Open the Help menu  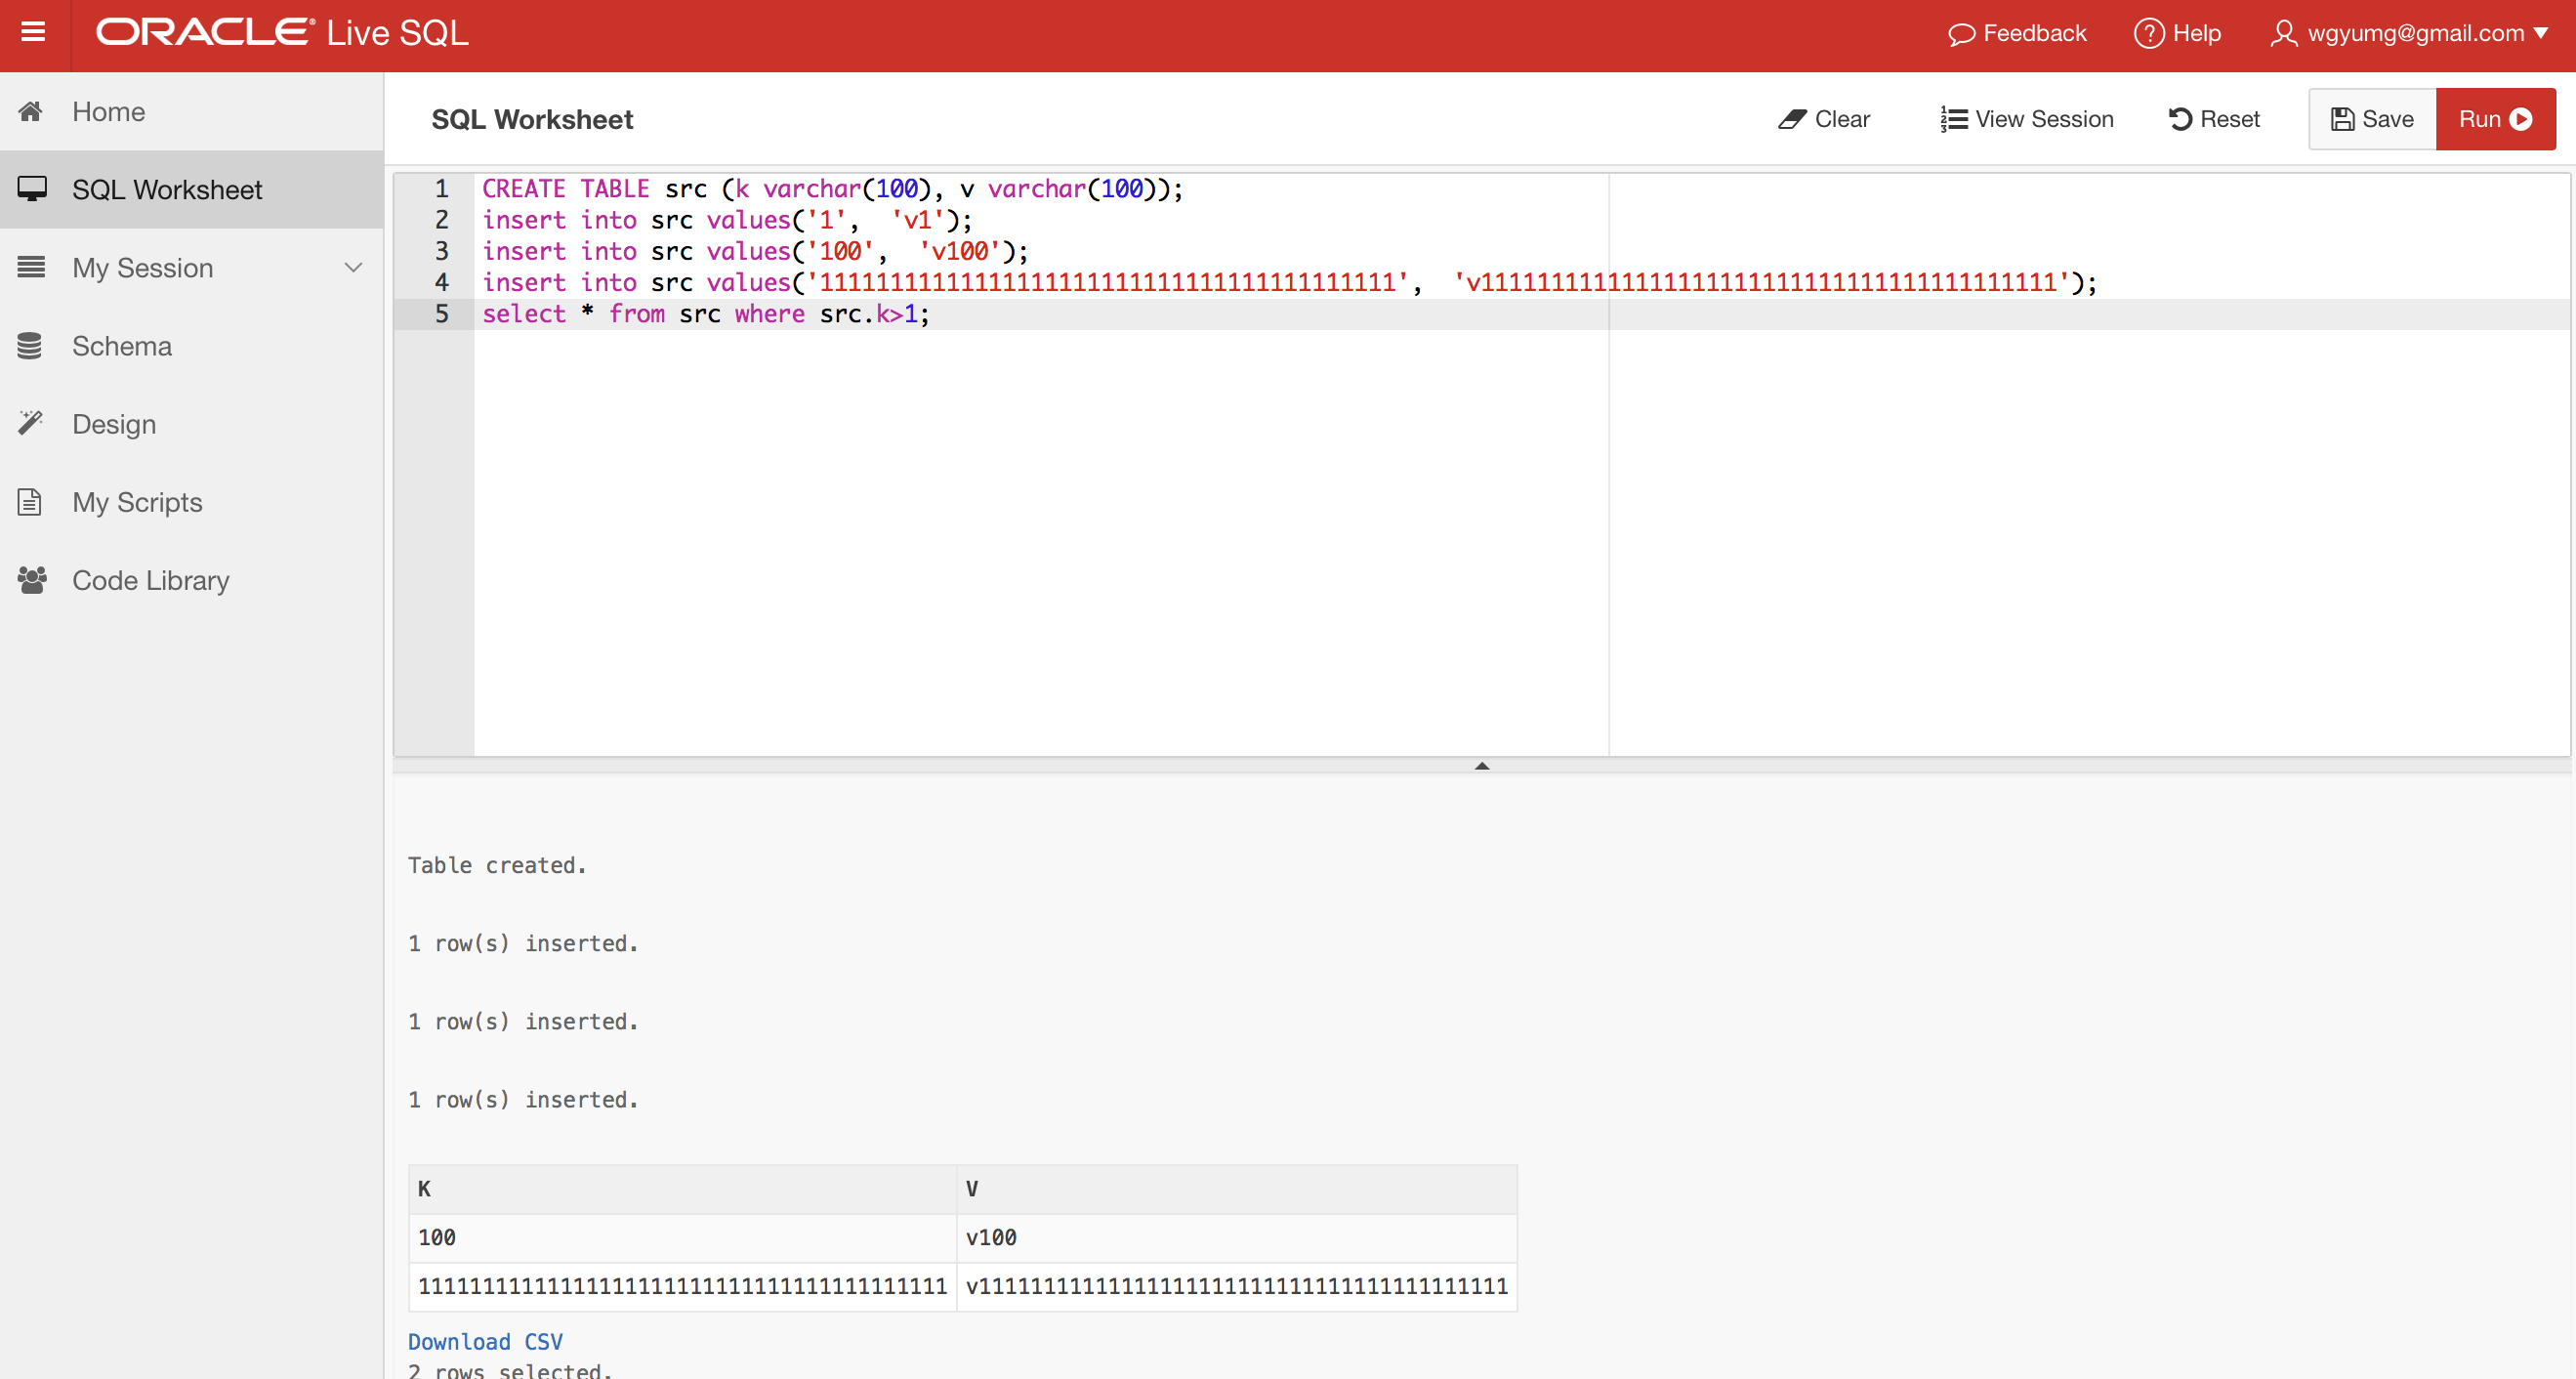click(2178, 33)
